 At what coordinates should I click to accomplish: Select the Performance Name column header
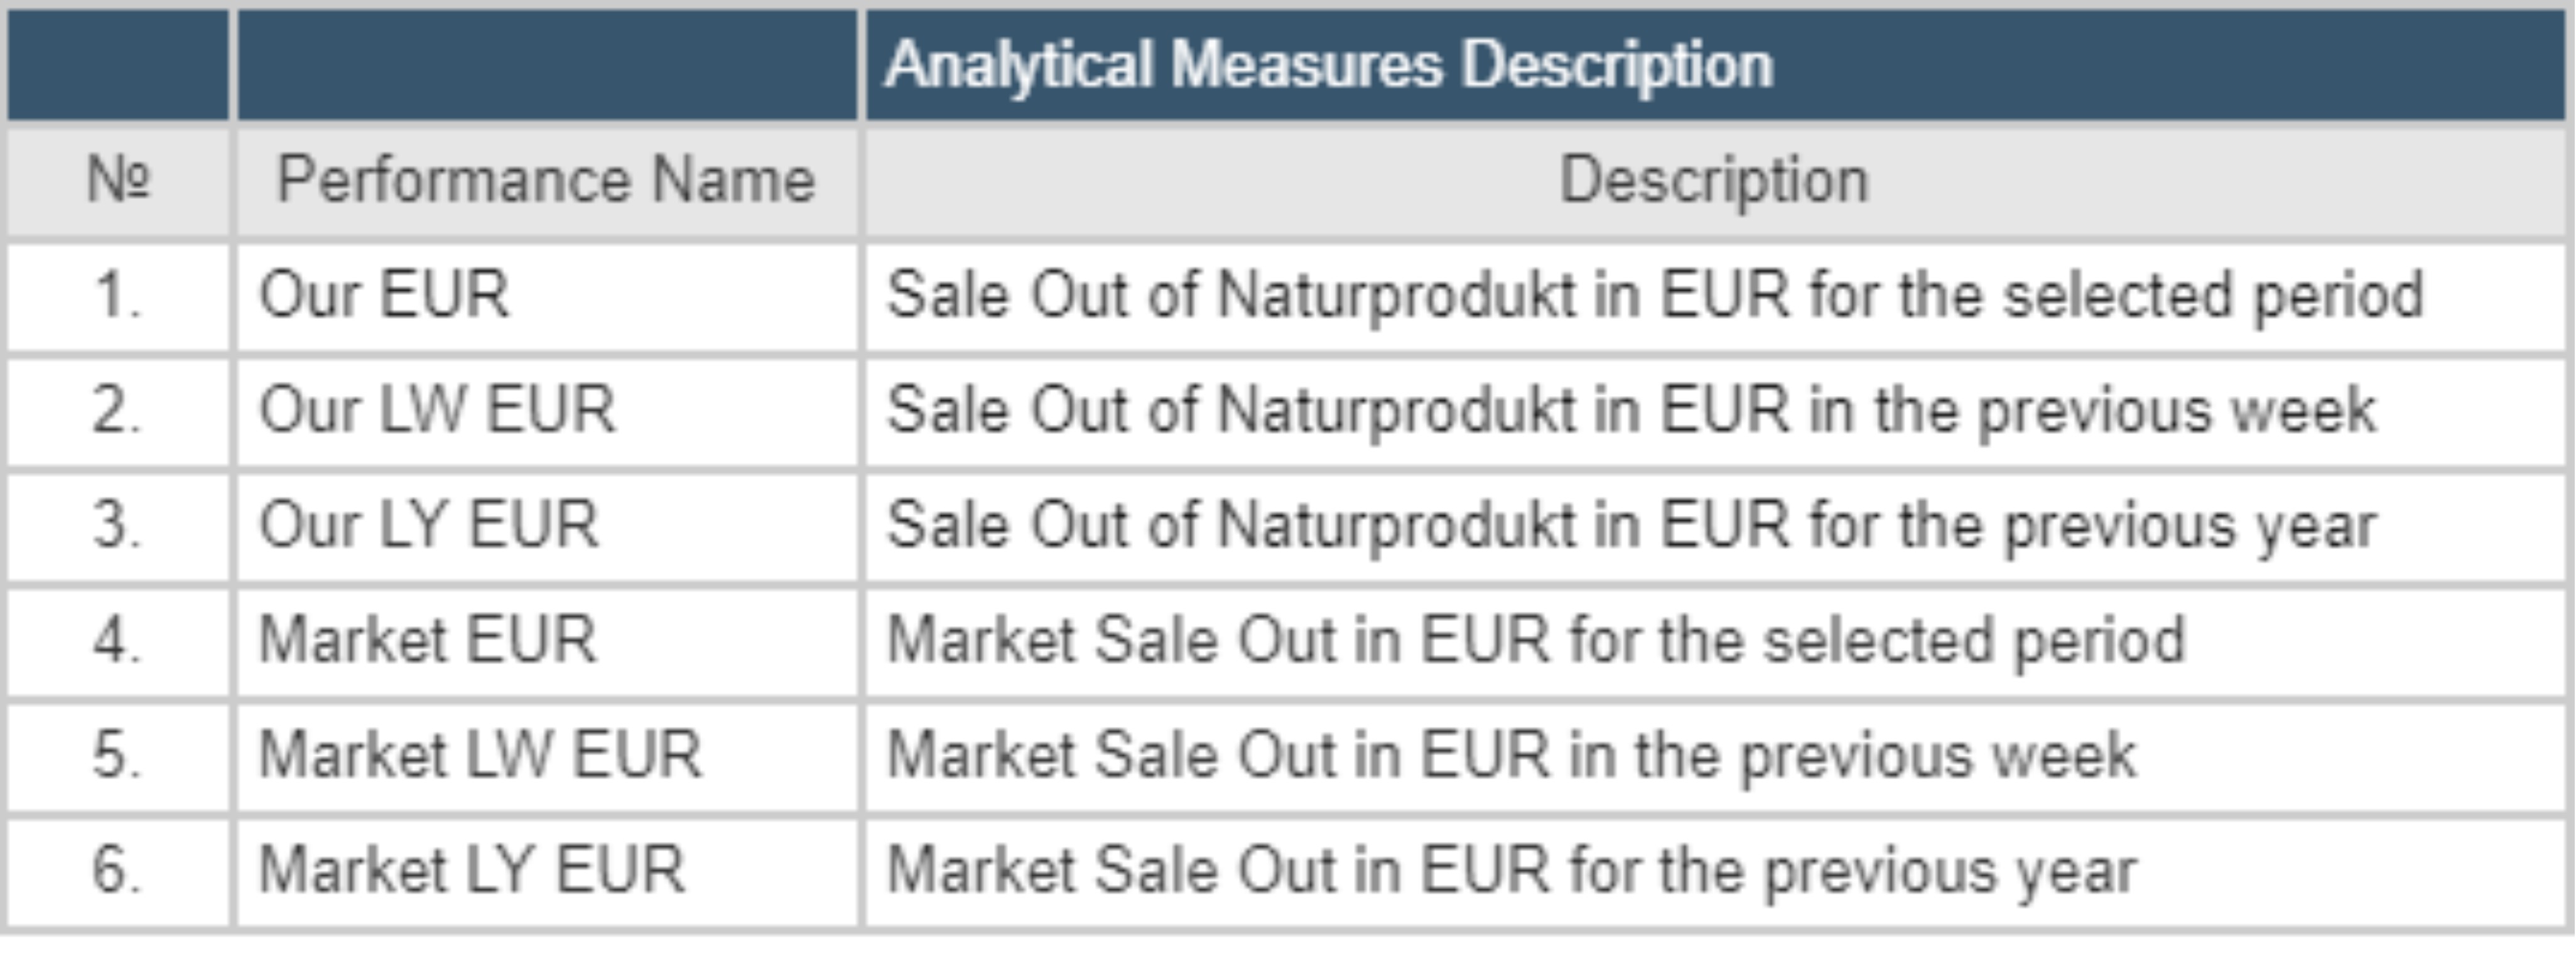click(x=546, y=180)
